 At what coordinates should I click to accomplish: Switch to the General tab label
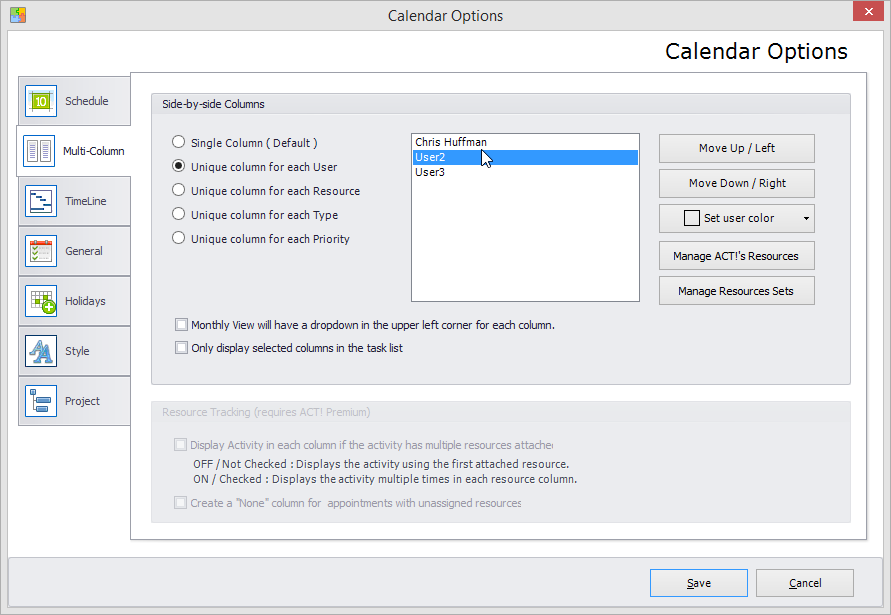tap(84, 251)
